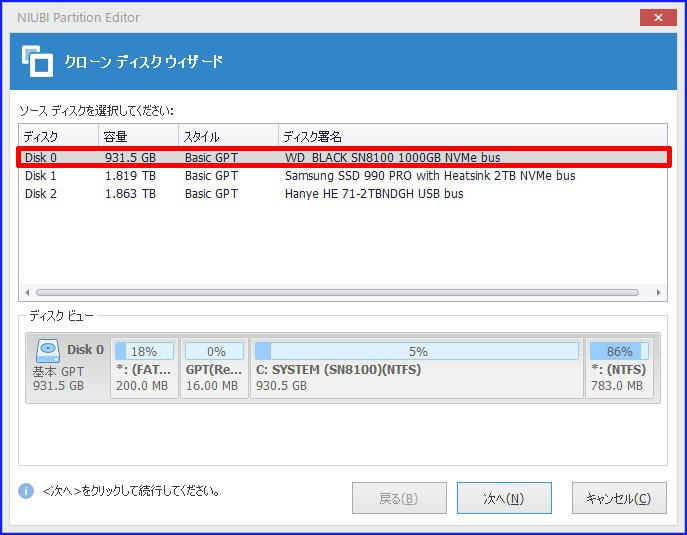Click the 1.863 TB capacity cell

[x=131, y=194]
